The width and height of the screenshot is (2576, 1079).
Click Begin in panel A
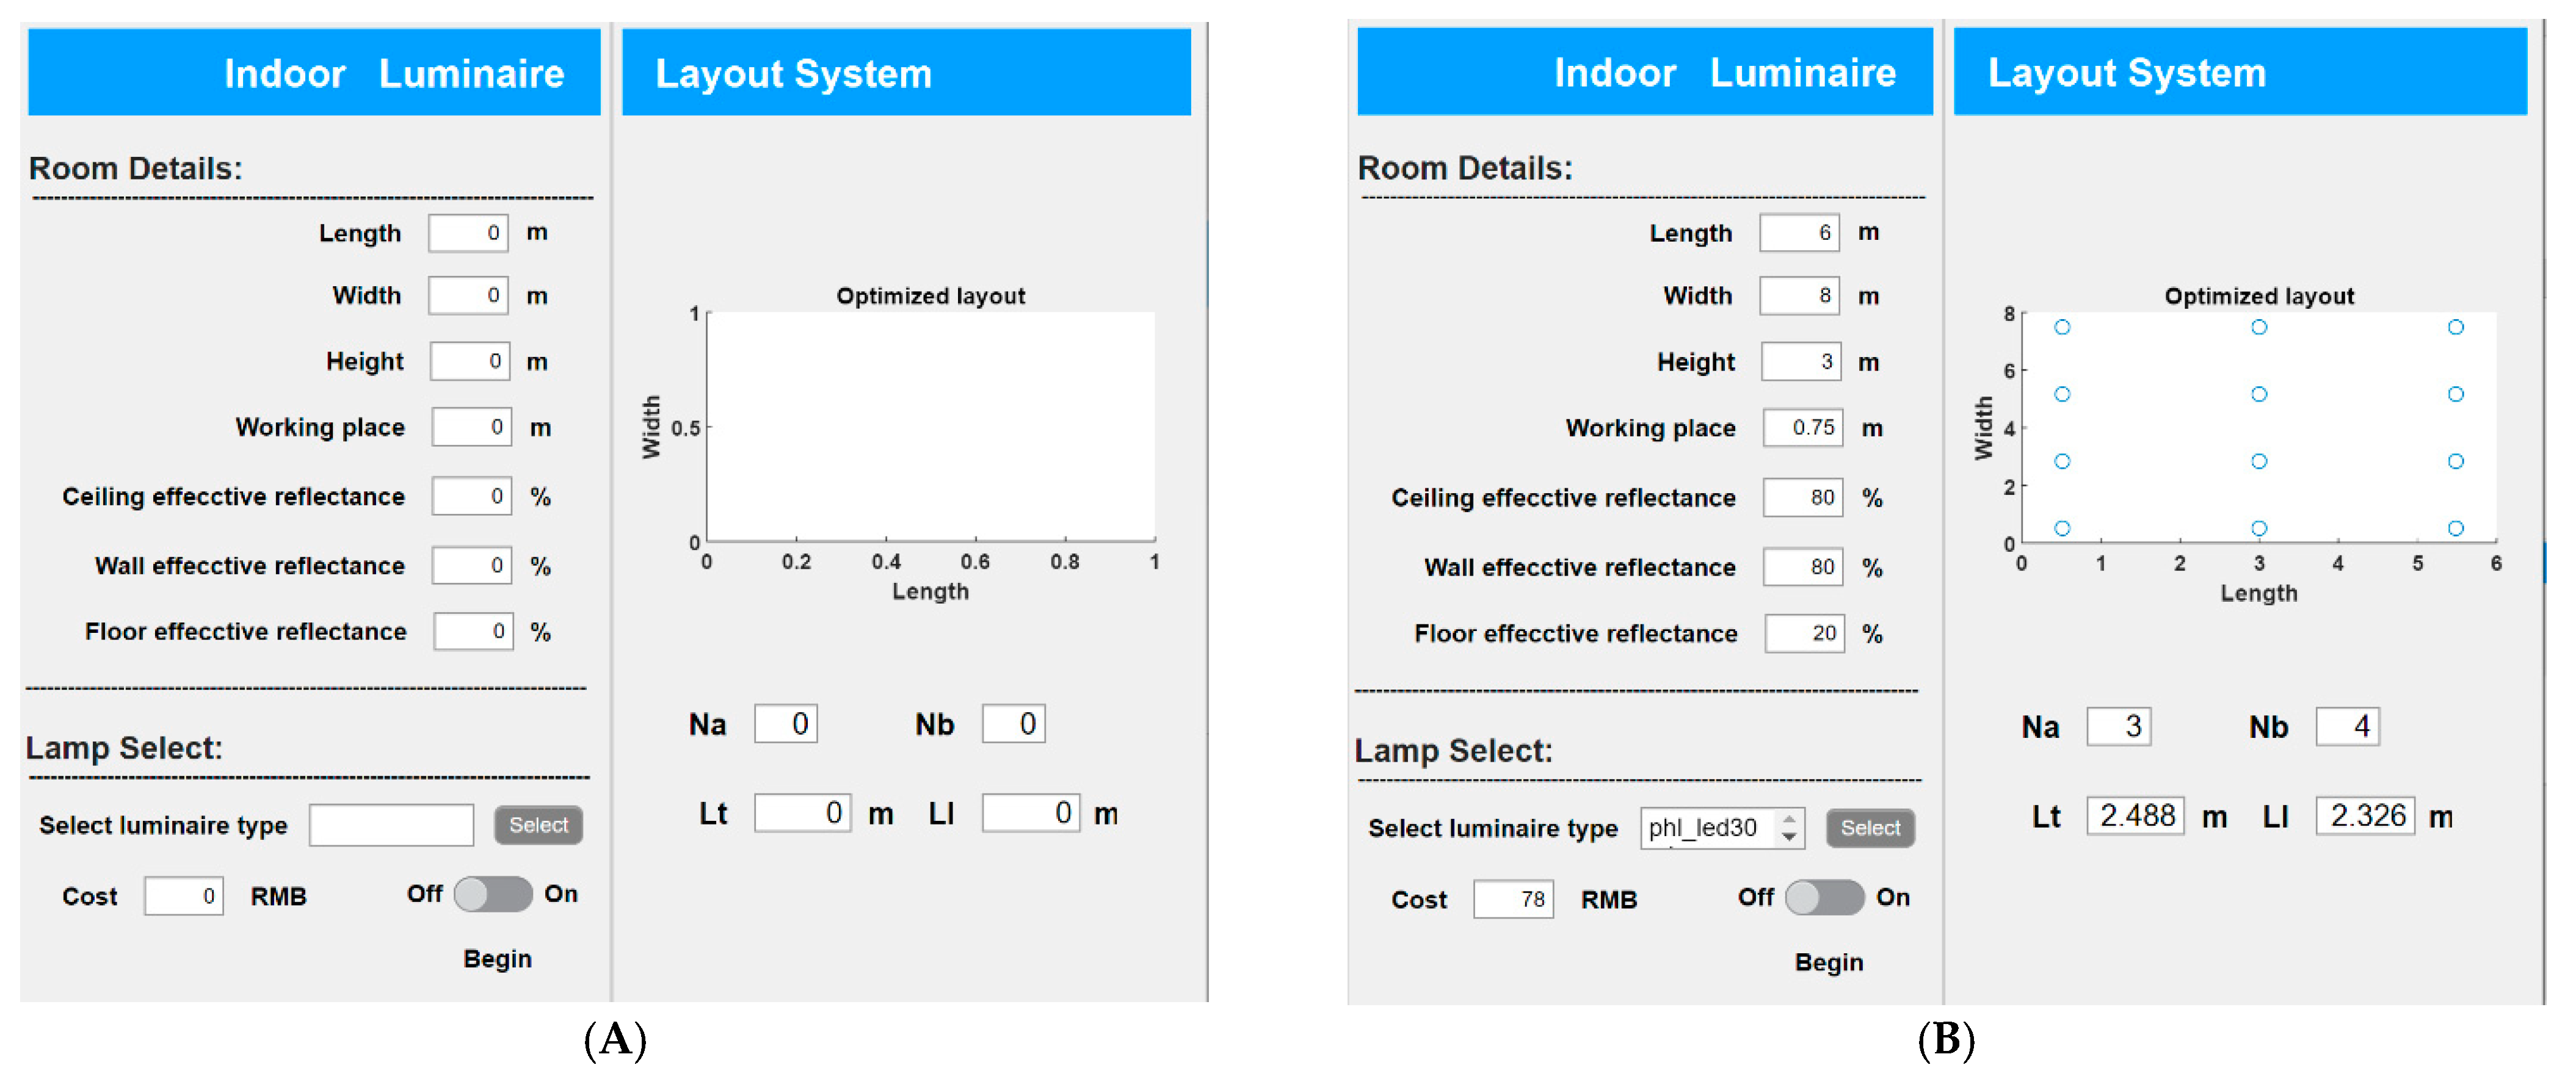pos(497,958)
